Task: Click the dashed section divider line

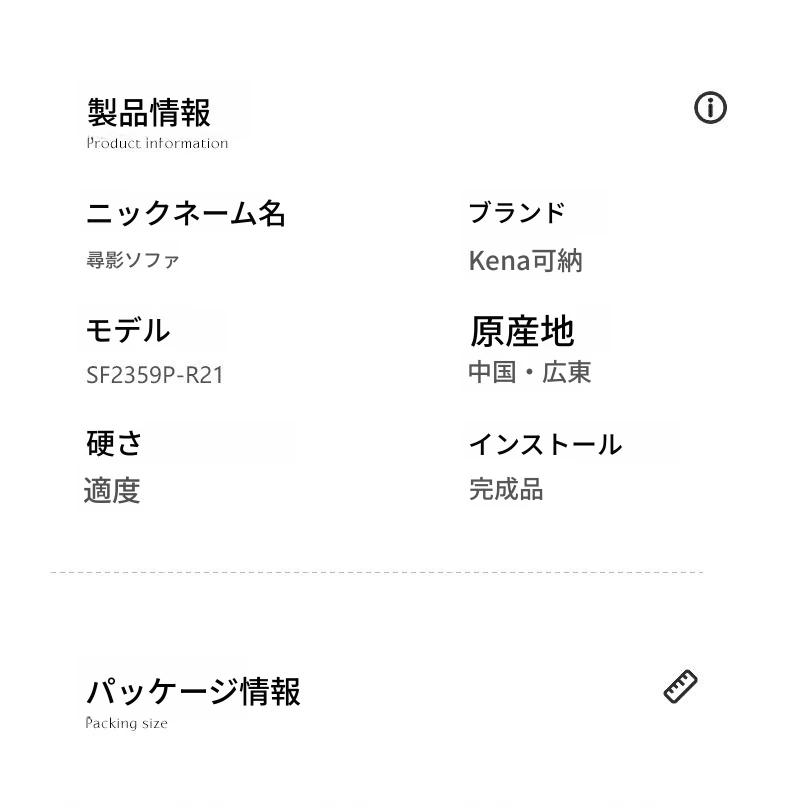Action: (377, 572)
